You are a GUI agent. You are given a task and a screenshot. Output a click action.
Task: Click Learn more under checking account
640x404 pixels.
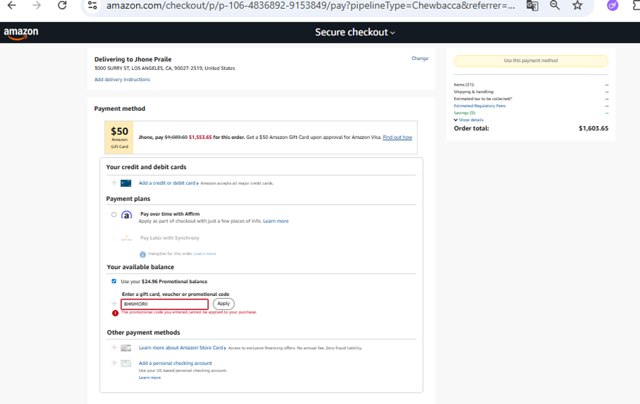(x=149, y=378)
